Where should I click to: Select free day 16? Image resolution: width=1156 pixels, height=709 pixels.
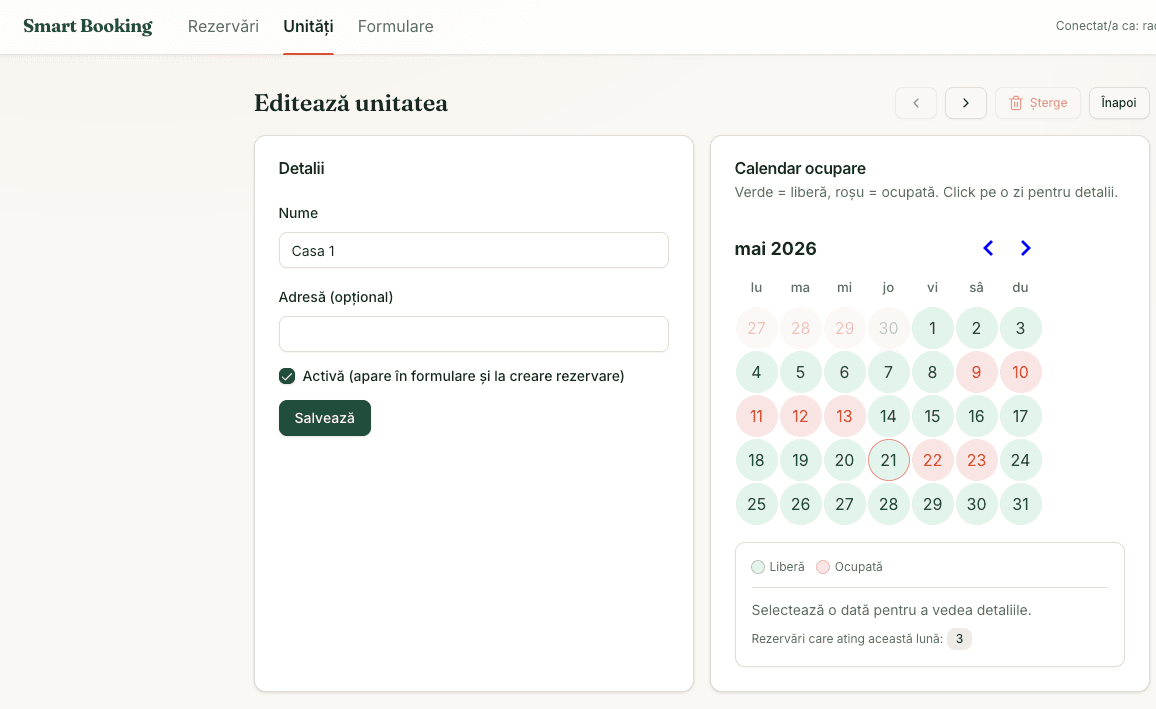pyautogui.click(x=976, y=416)
